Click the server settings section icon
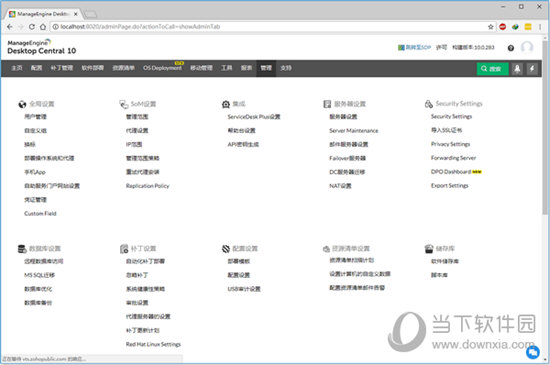 click(327, 104)
